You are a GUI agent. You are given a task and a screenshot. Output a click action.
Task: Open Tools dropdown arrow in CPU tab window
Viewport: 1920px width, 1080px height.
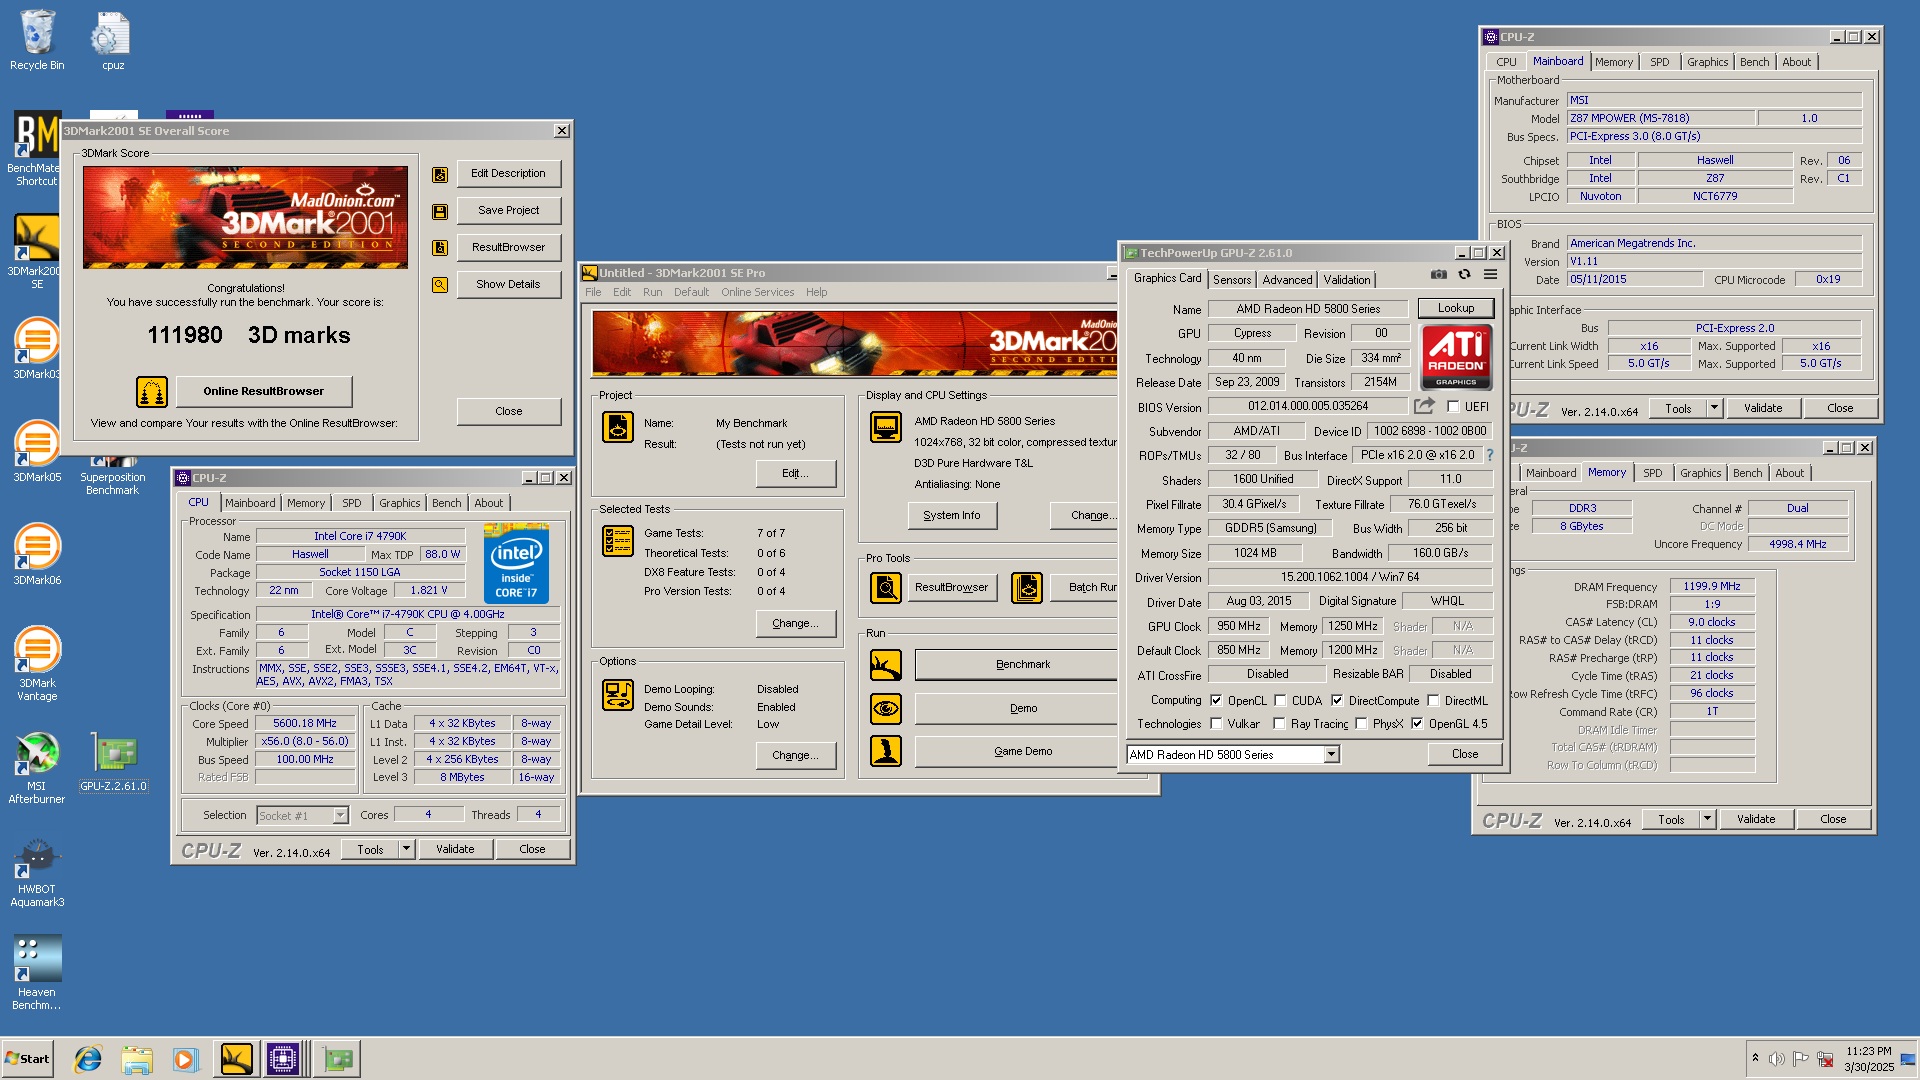(x=406, y=849)
